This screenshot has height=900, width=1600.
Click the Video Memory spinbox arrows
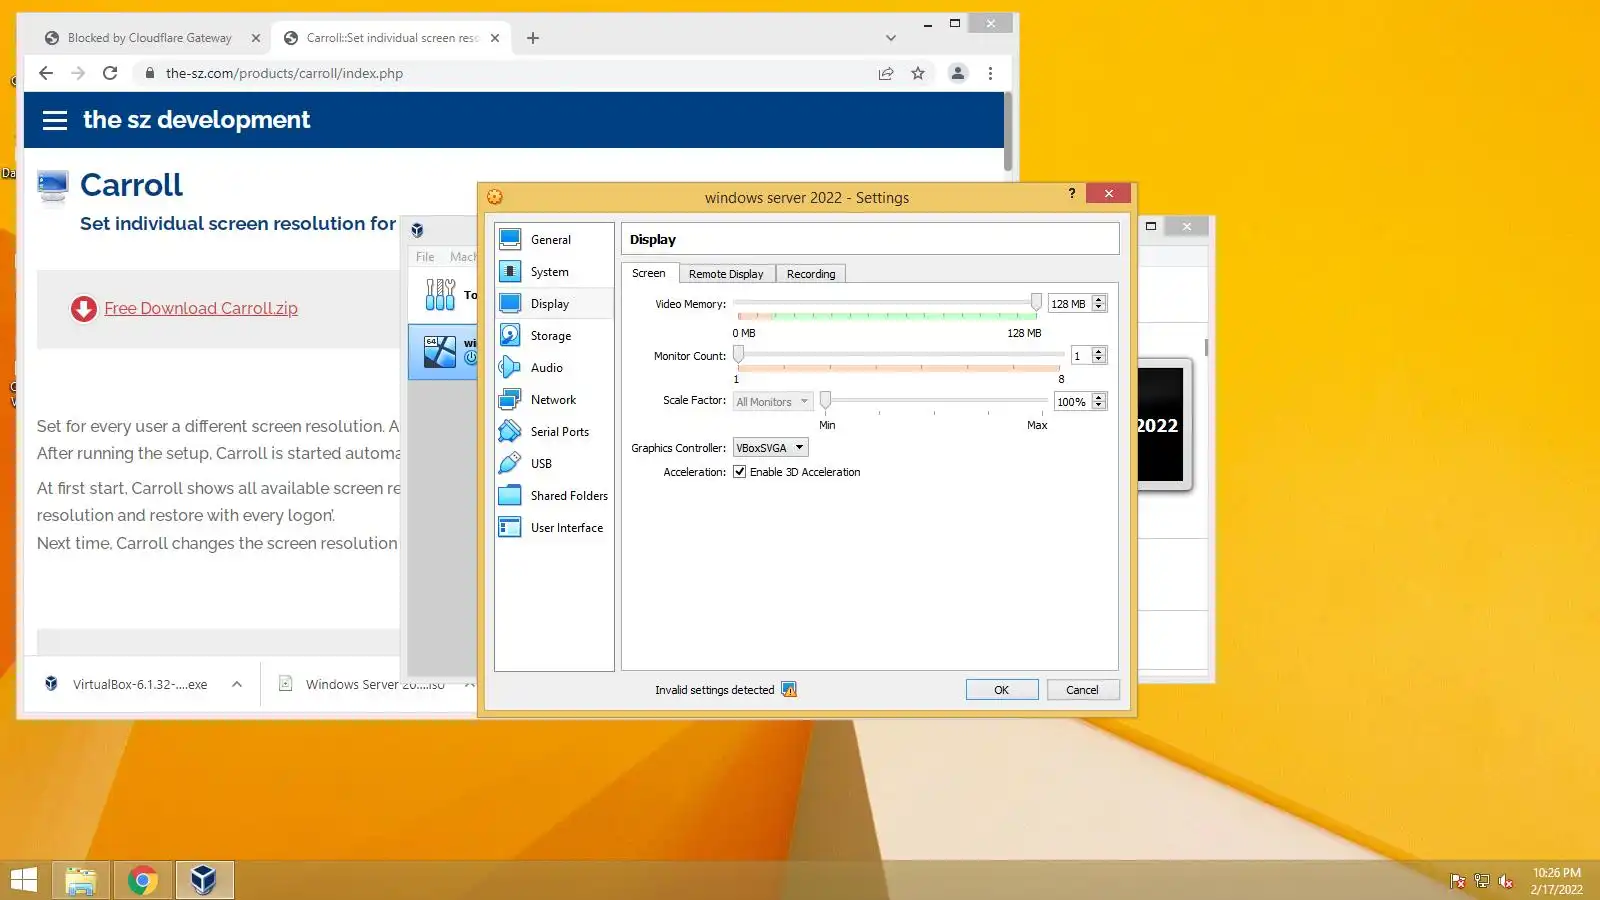tap(1099, 303)
